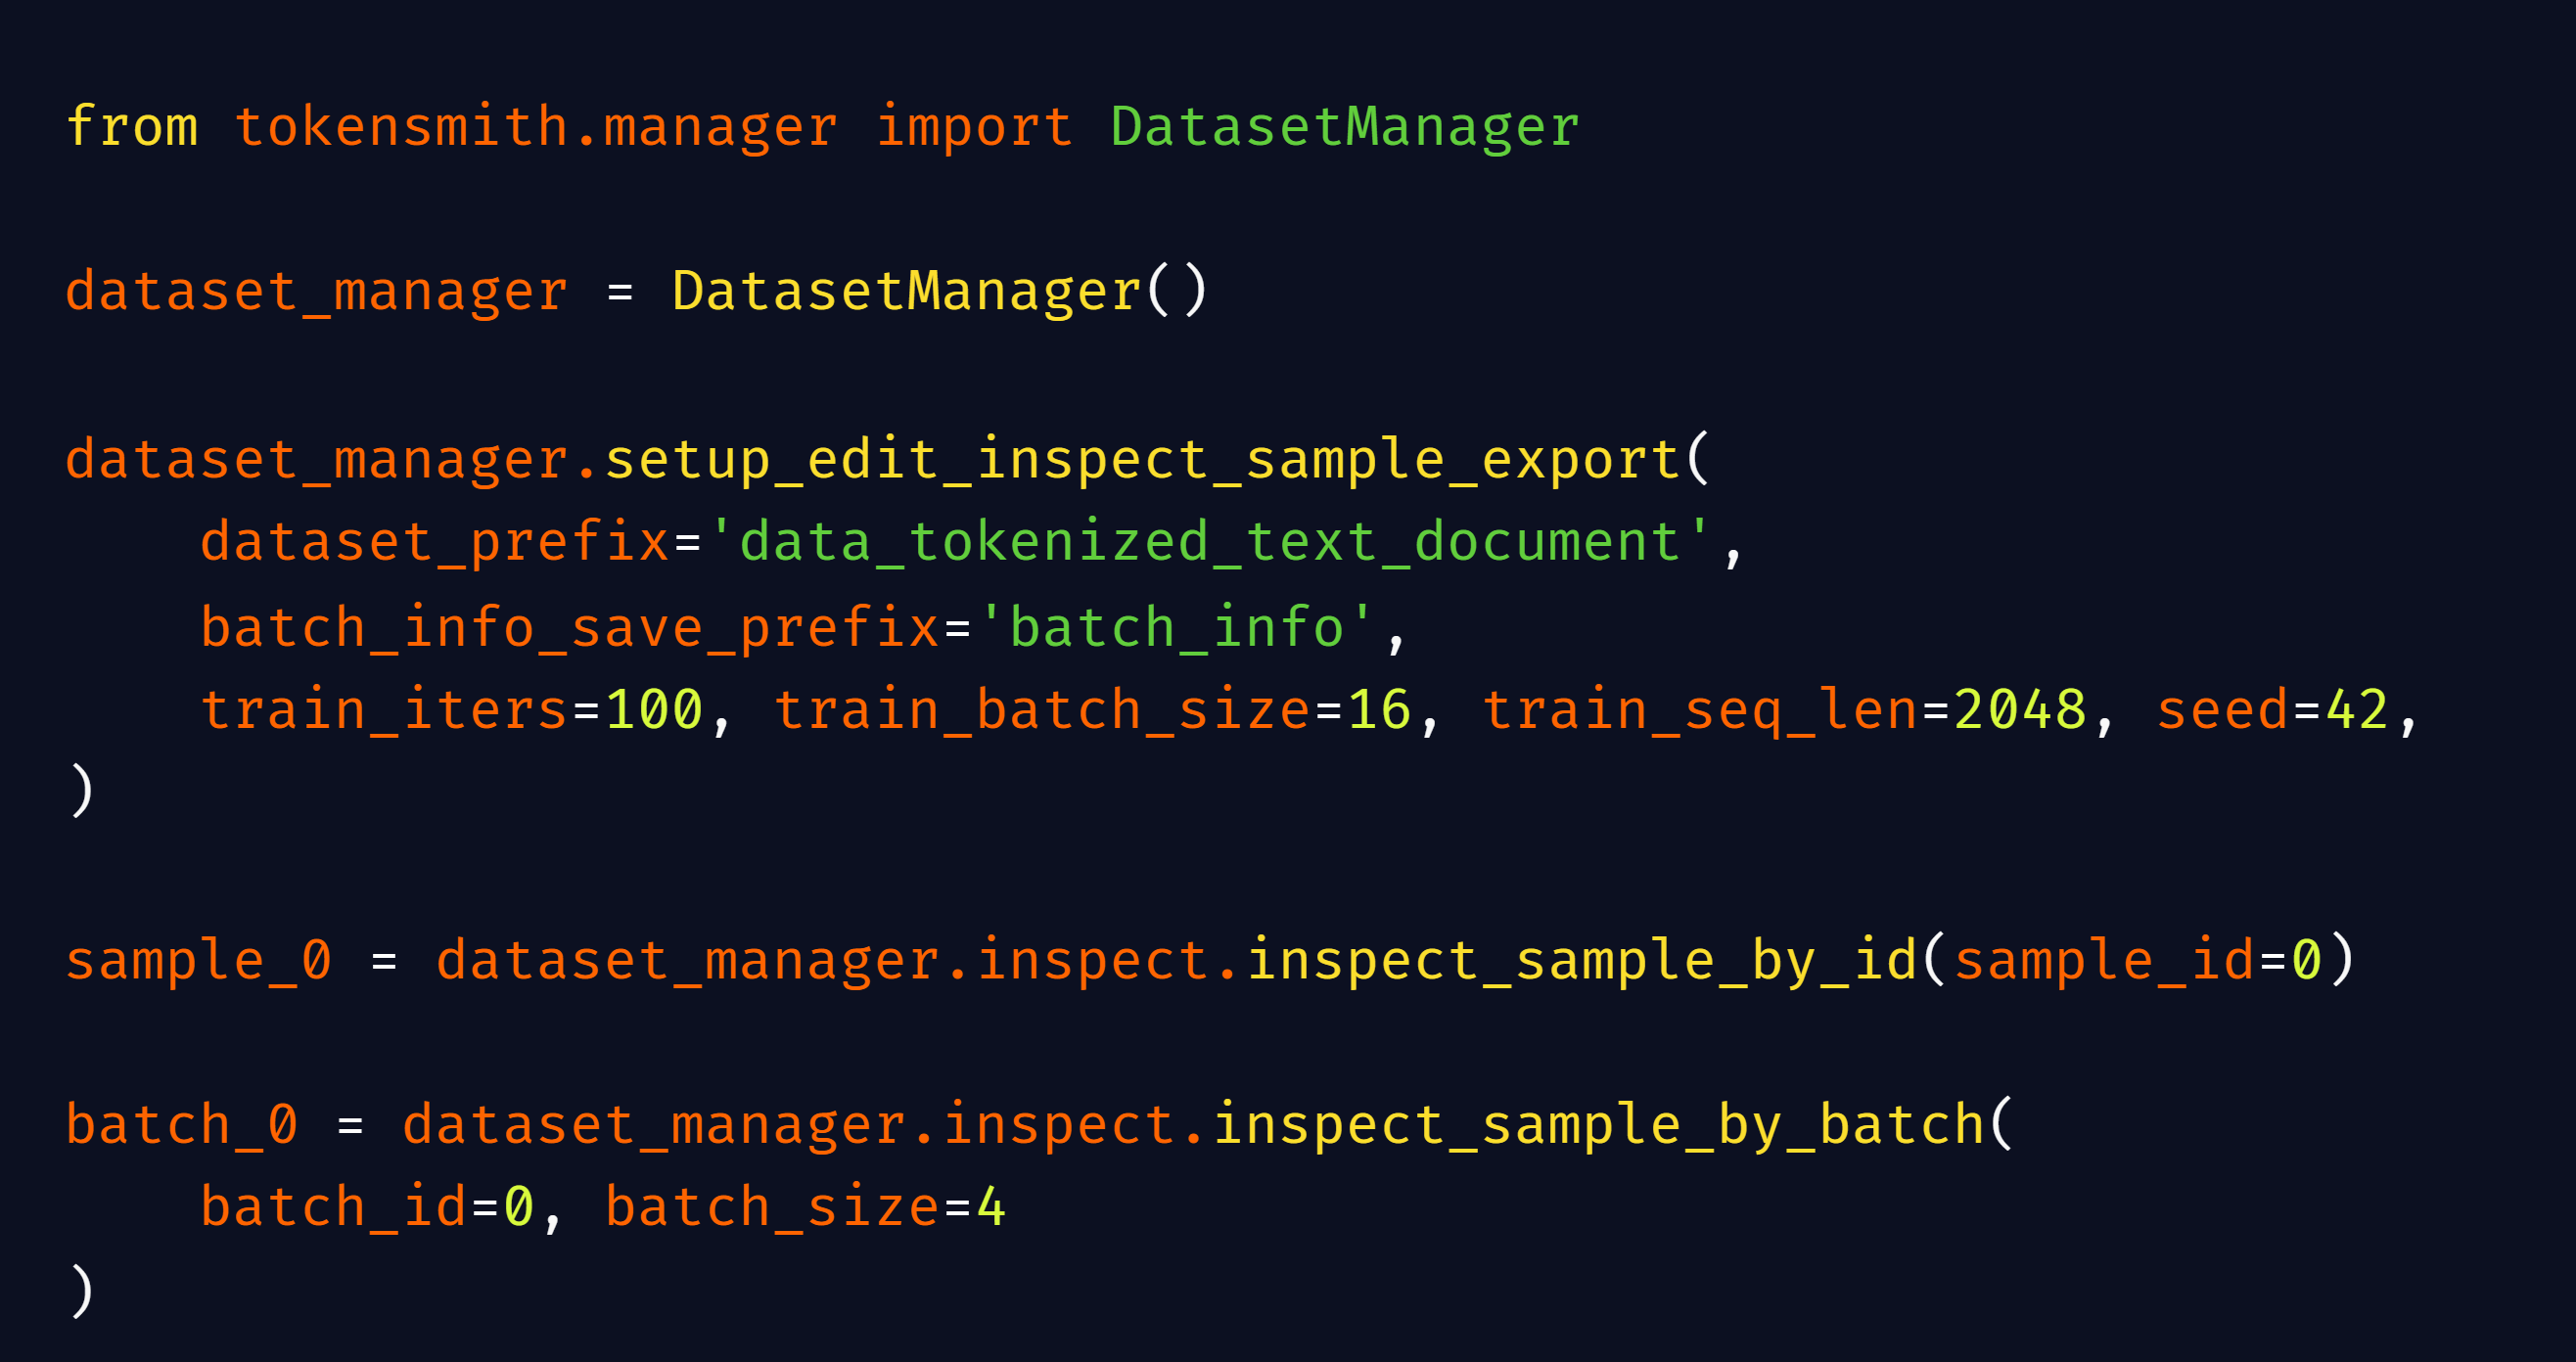Click the green DatasetManager class in the import line
The width and height of the screenshot is (2576, 1362).
1345,127
